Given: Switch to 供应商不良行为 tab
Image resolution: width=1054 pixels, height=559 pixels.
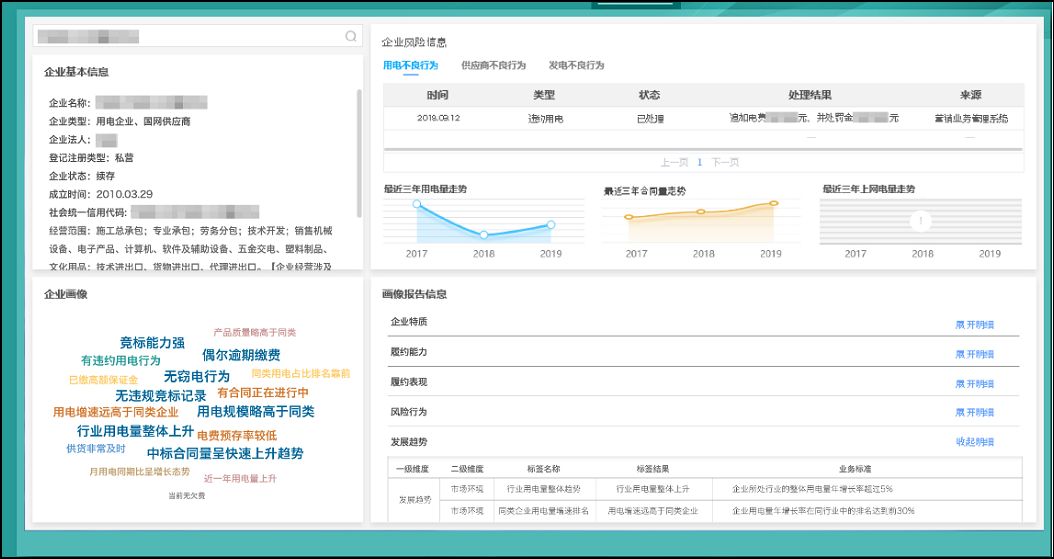Looking at the screenshot, I should coord(493,65).
